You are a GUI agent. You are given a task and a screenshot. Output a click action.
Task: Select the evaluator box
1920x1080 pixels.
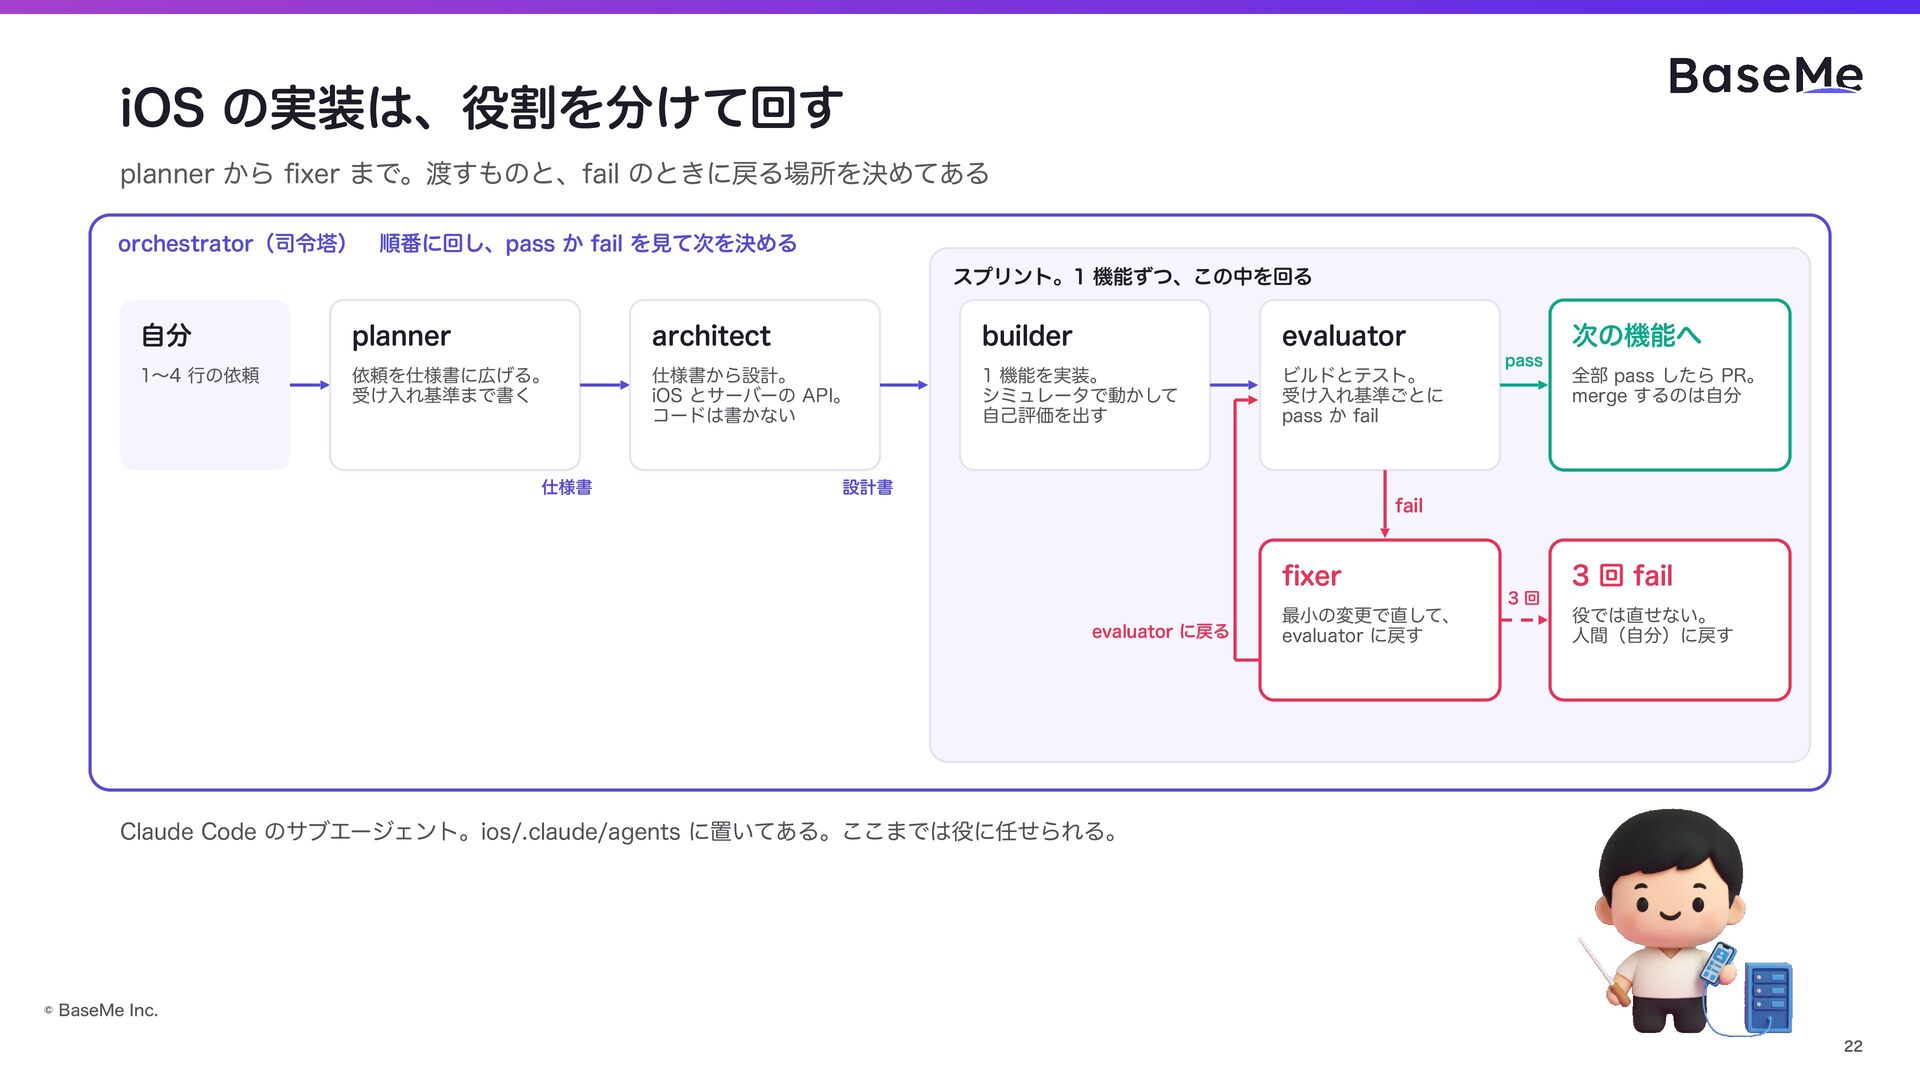pyautogui.click(x=1380, y=385)
